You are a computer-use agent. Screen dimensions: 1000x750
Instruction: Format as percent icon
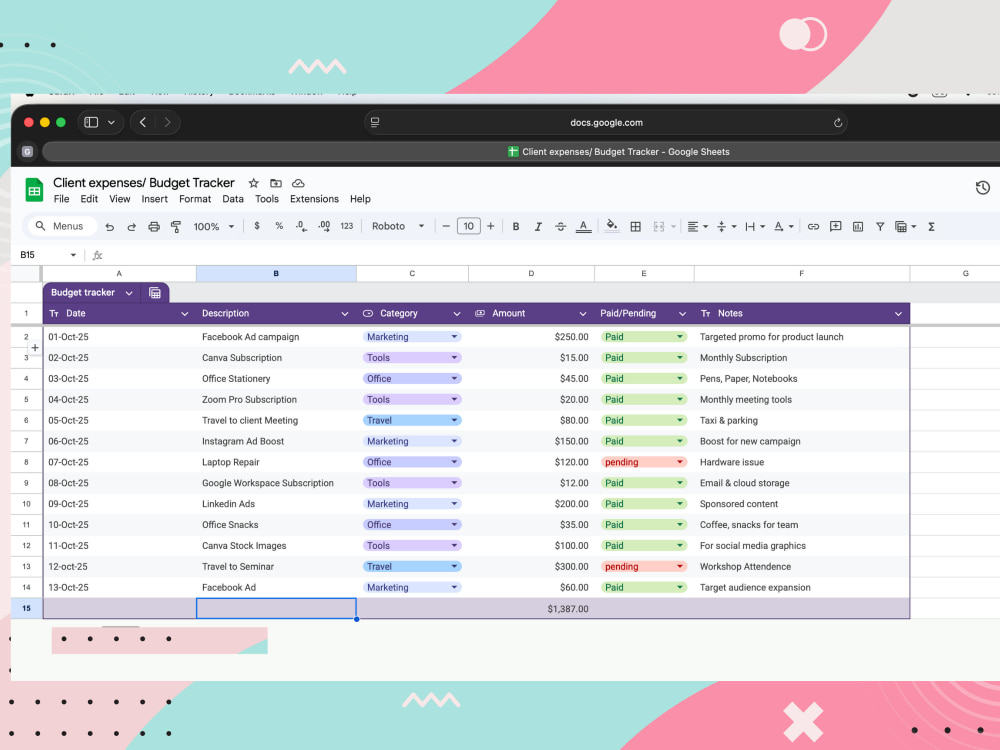279,226
